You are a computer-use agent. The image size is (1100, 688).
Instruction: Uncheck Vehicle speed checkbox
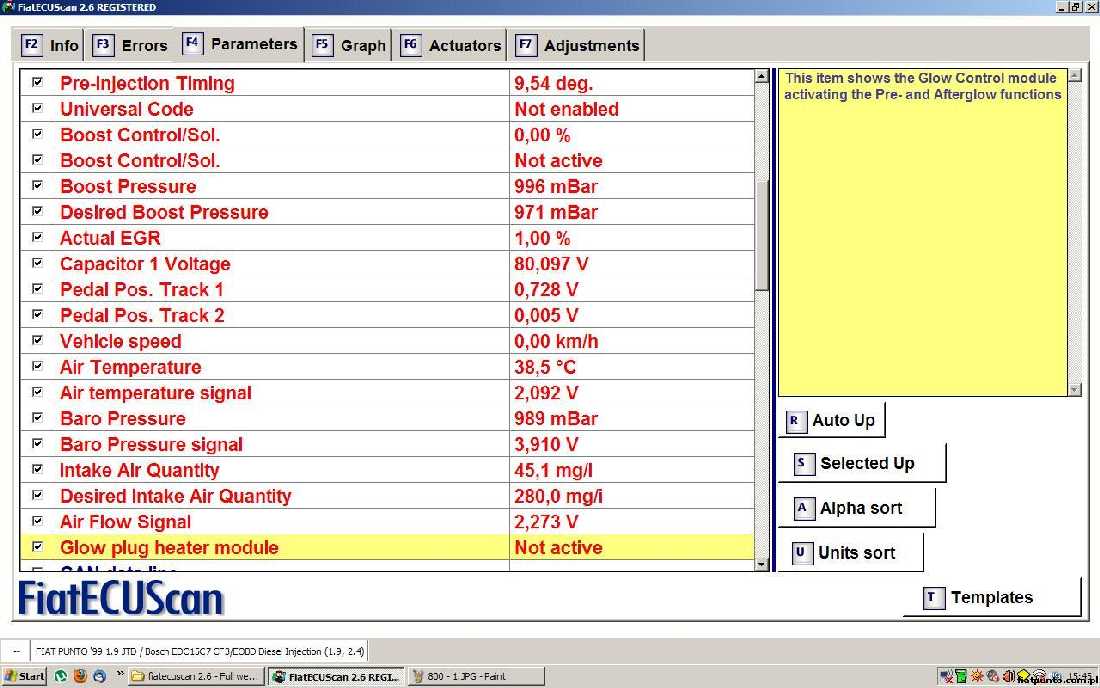[x=38, y=340]
